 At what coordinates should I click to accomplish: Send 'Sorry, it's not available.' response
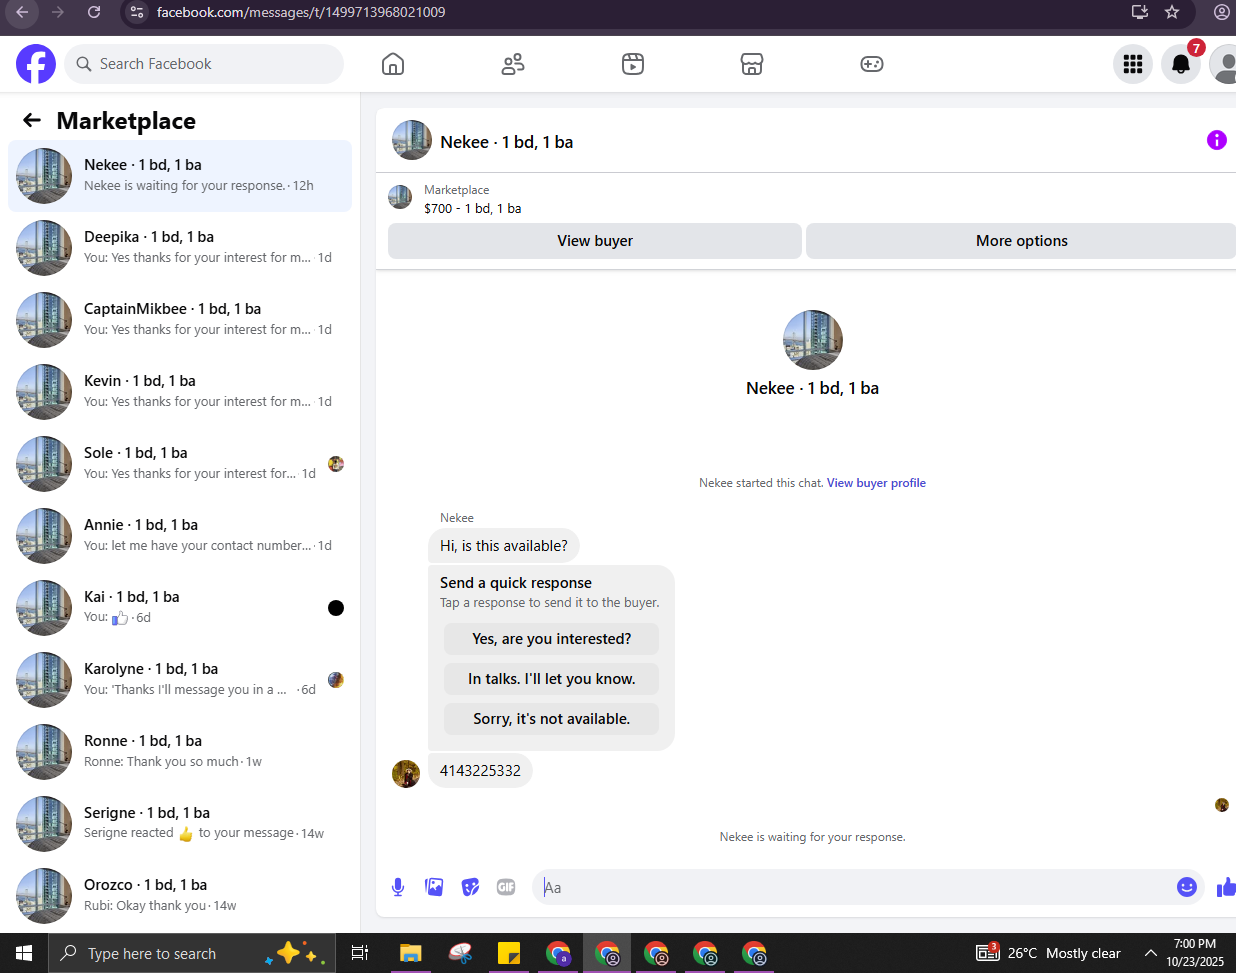[x=551, y=719]
